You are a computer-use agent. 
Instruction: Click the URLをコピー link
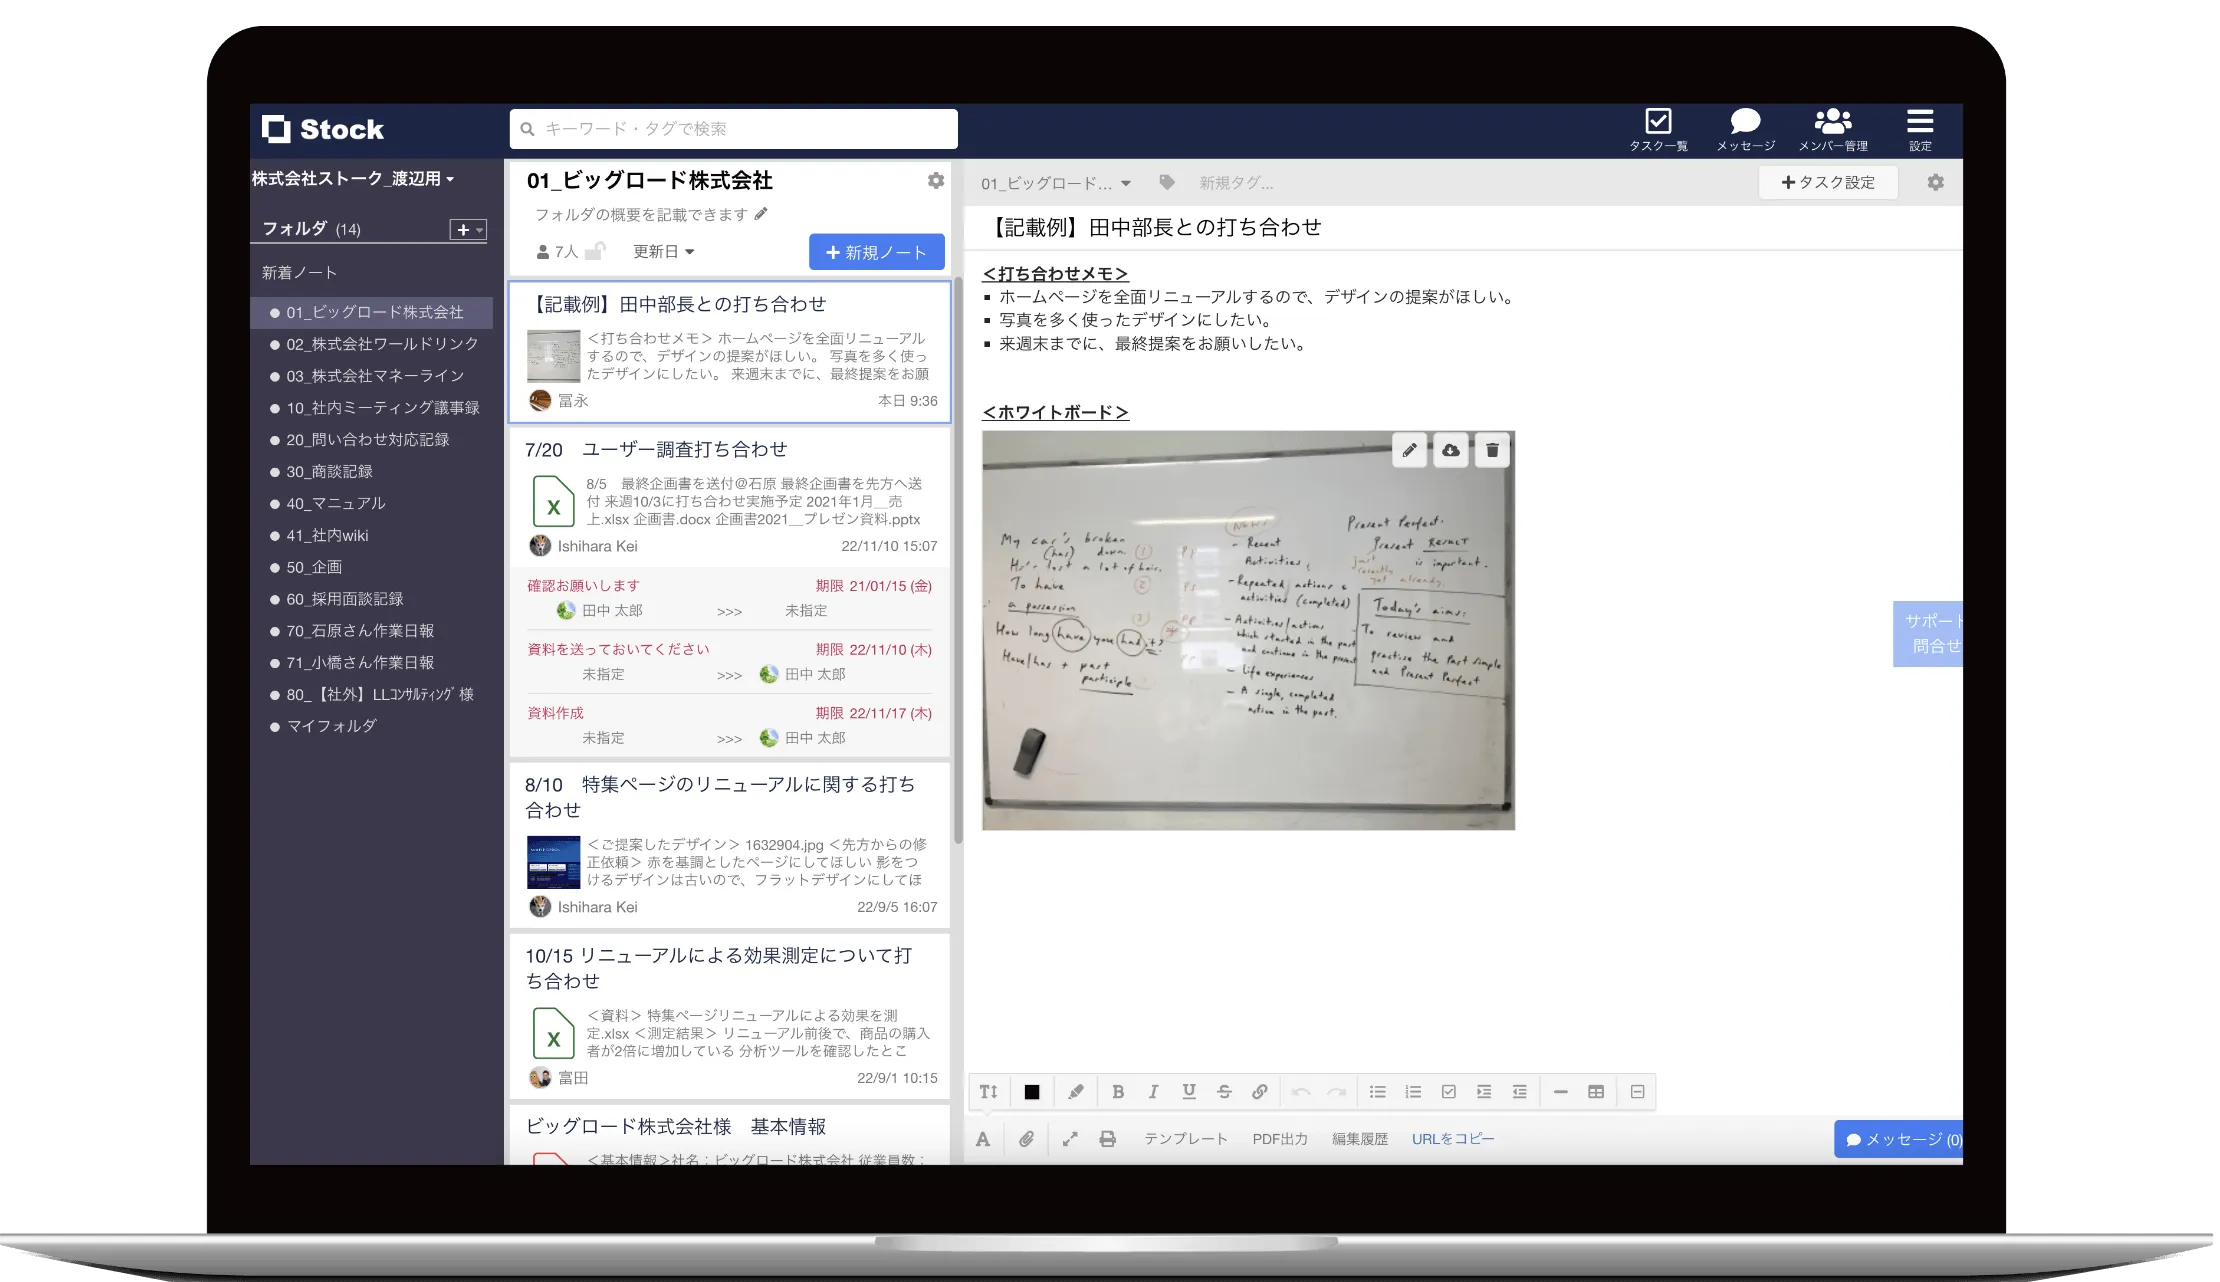[1453, 1139]
